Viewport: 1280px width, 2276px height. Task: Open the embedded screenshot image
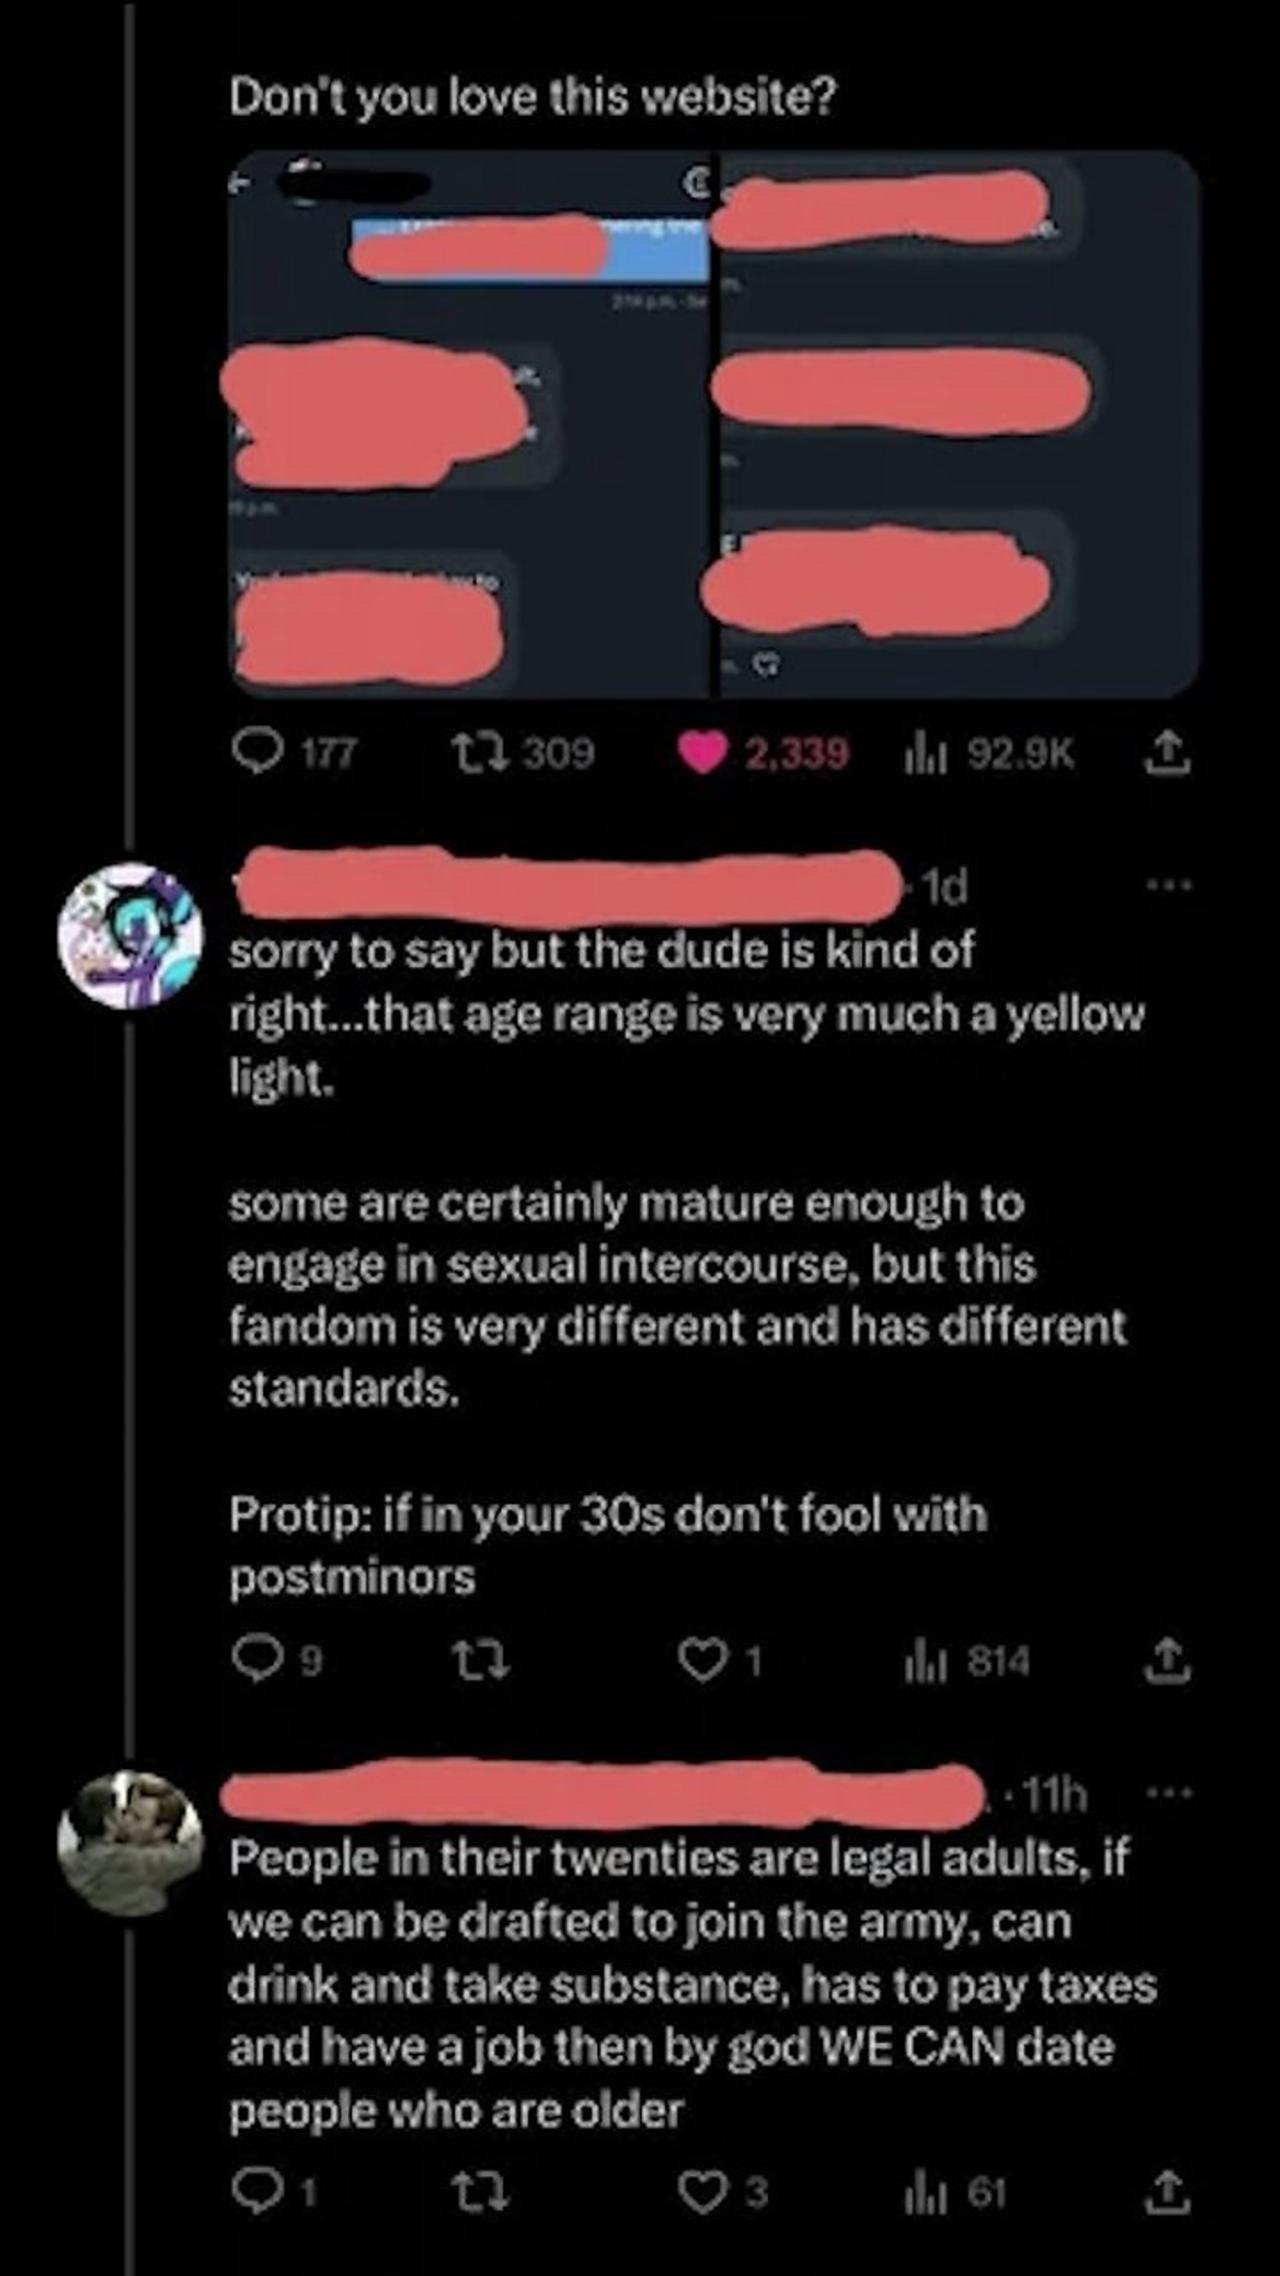[714, 424]
